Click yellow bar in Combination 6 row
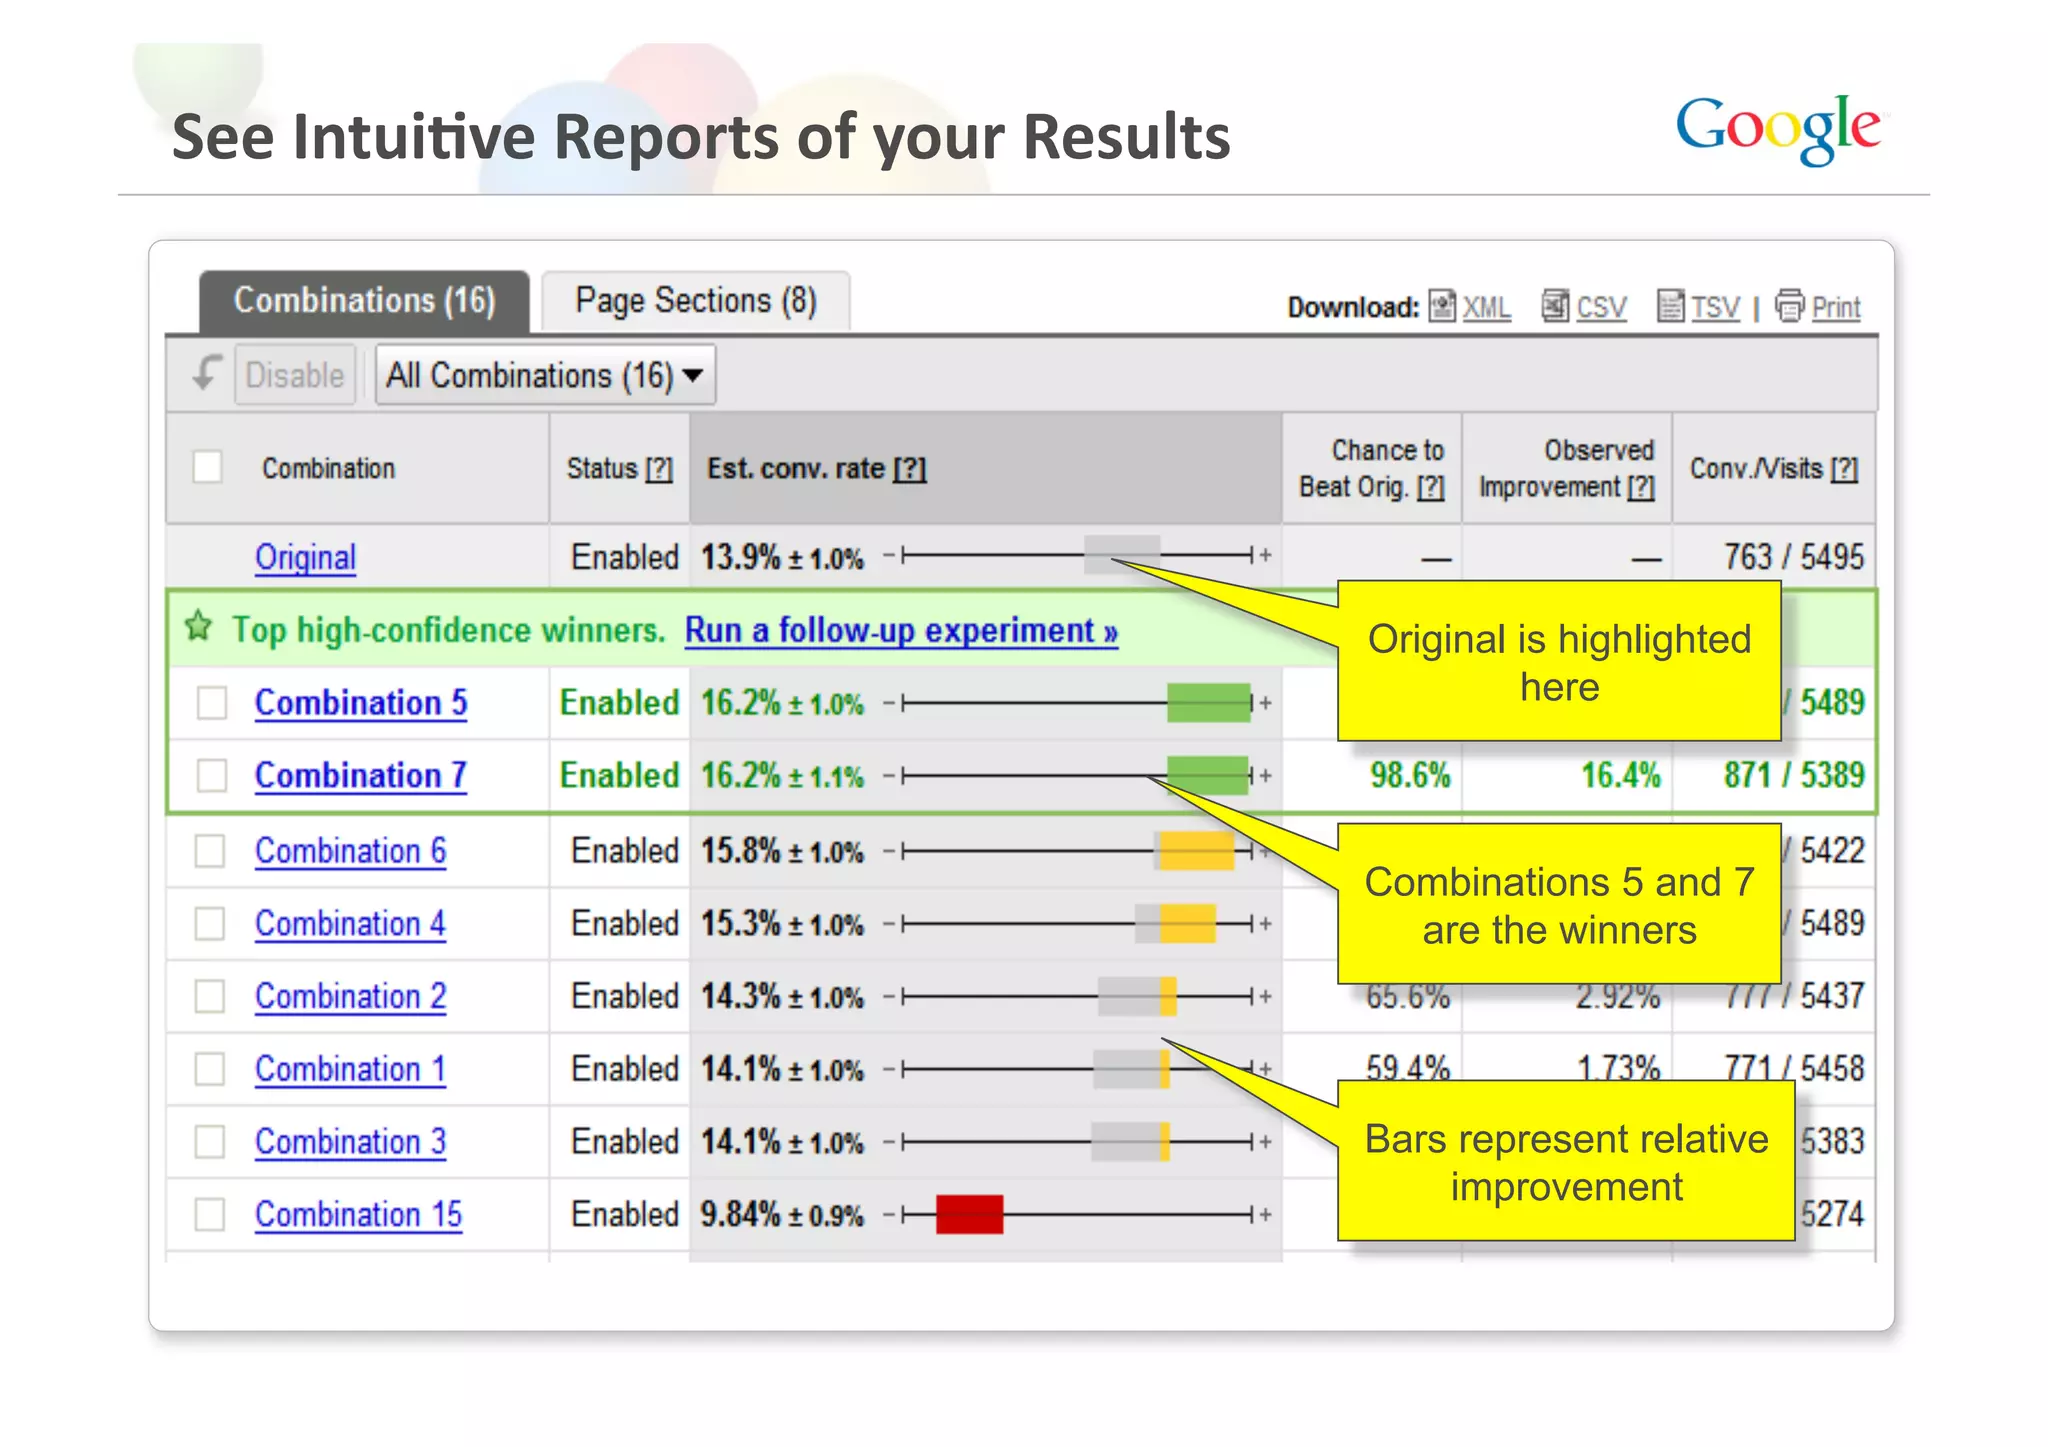The height and width of the screenshot is (1447, 2048). click(x=1197, y=851)
